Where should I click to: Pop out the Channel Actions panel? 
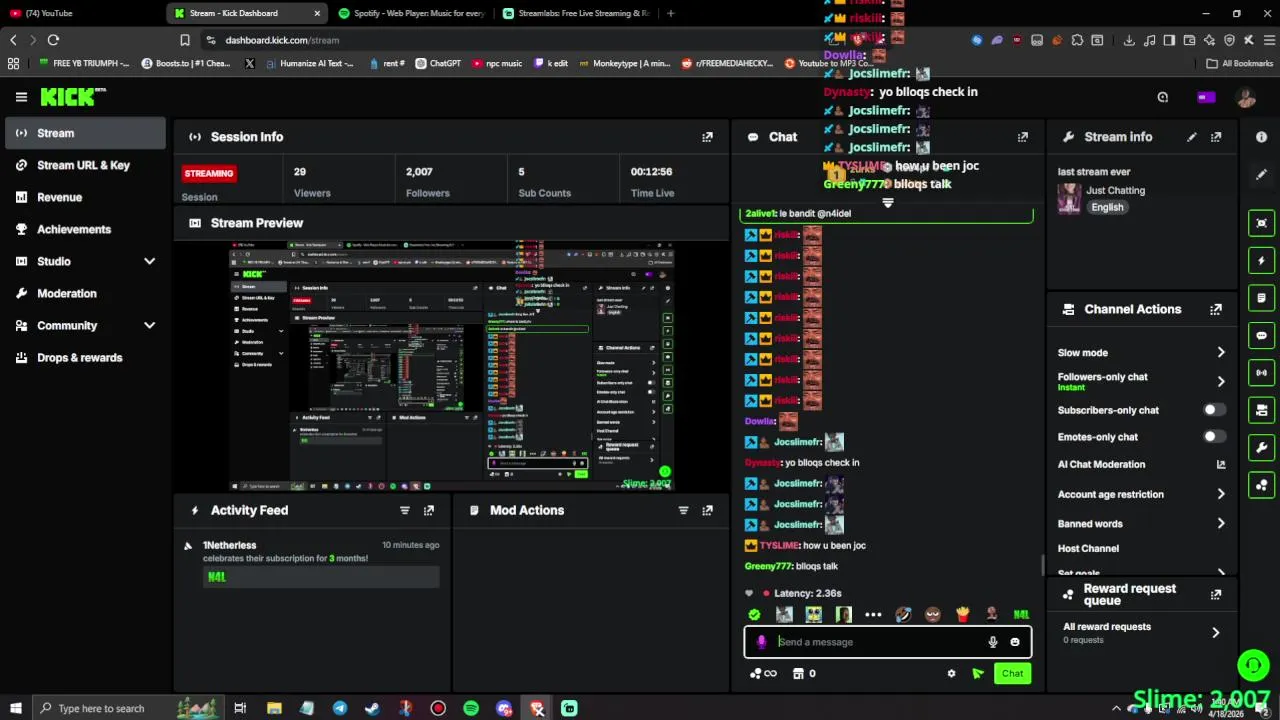tap(1216, 310)
